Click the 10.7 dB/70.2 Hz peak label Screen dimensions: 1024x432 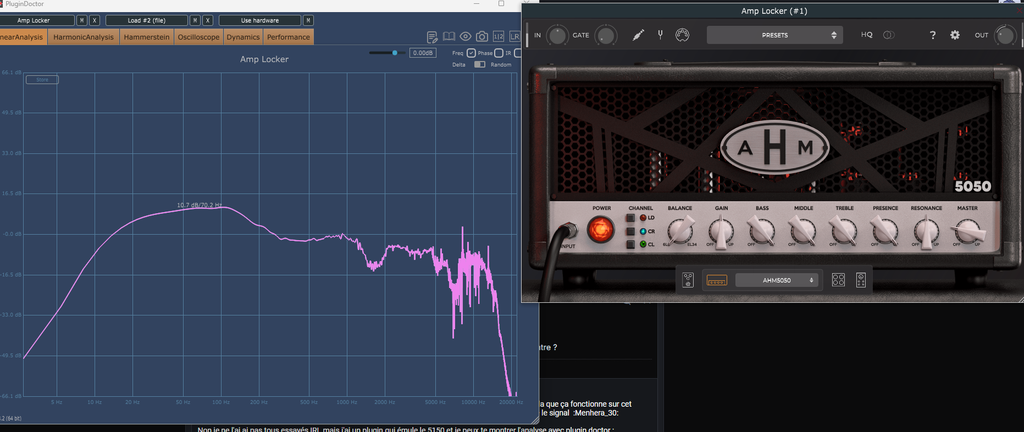click(x=199, y=205)
